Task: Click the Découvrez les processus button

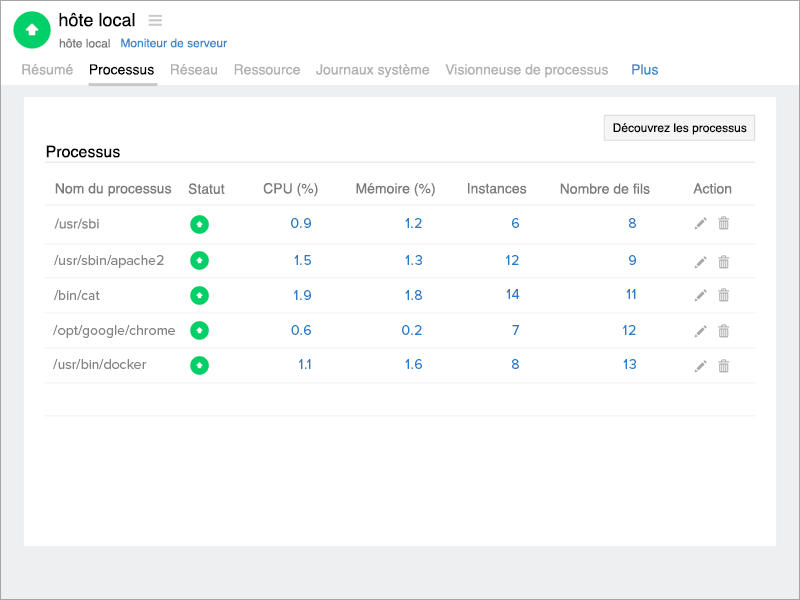Action: coord(679,128)
